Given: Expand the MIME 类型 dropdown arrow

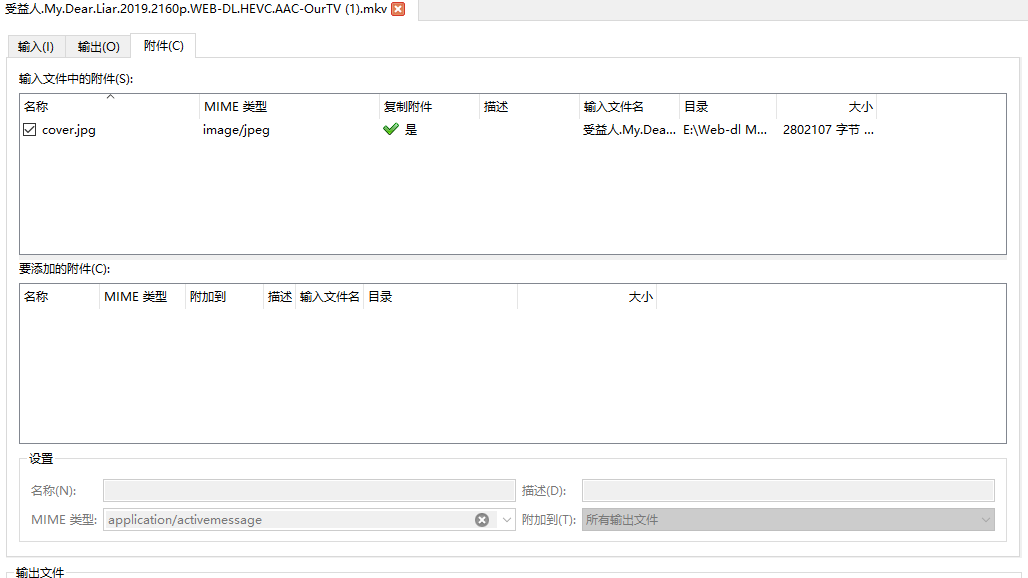Looking at the screenshot, I should tap(506, 520).
